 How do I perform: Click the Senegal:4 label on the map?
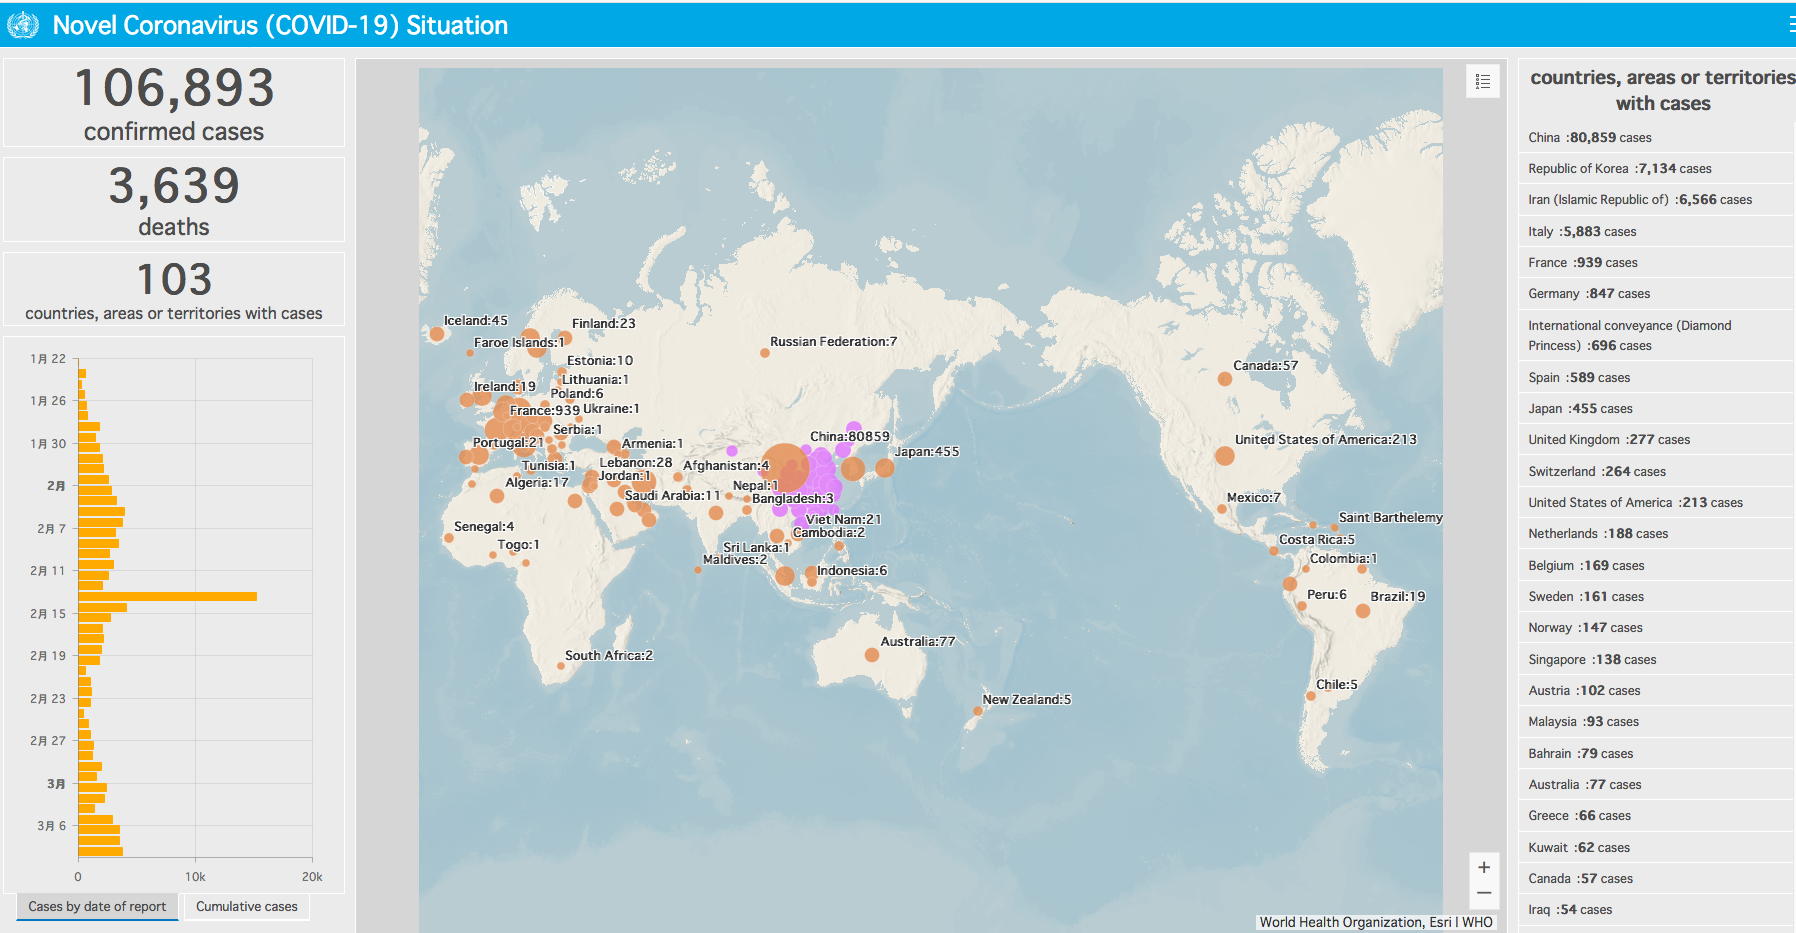point(483,527)
